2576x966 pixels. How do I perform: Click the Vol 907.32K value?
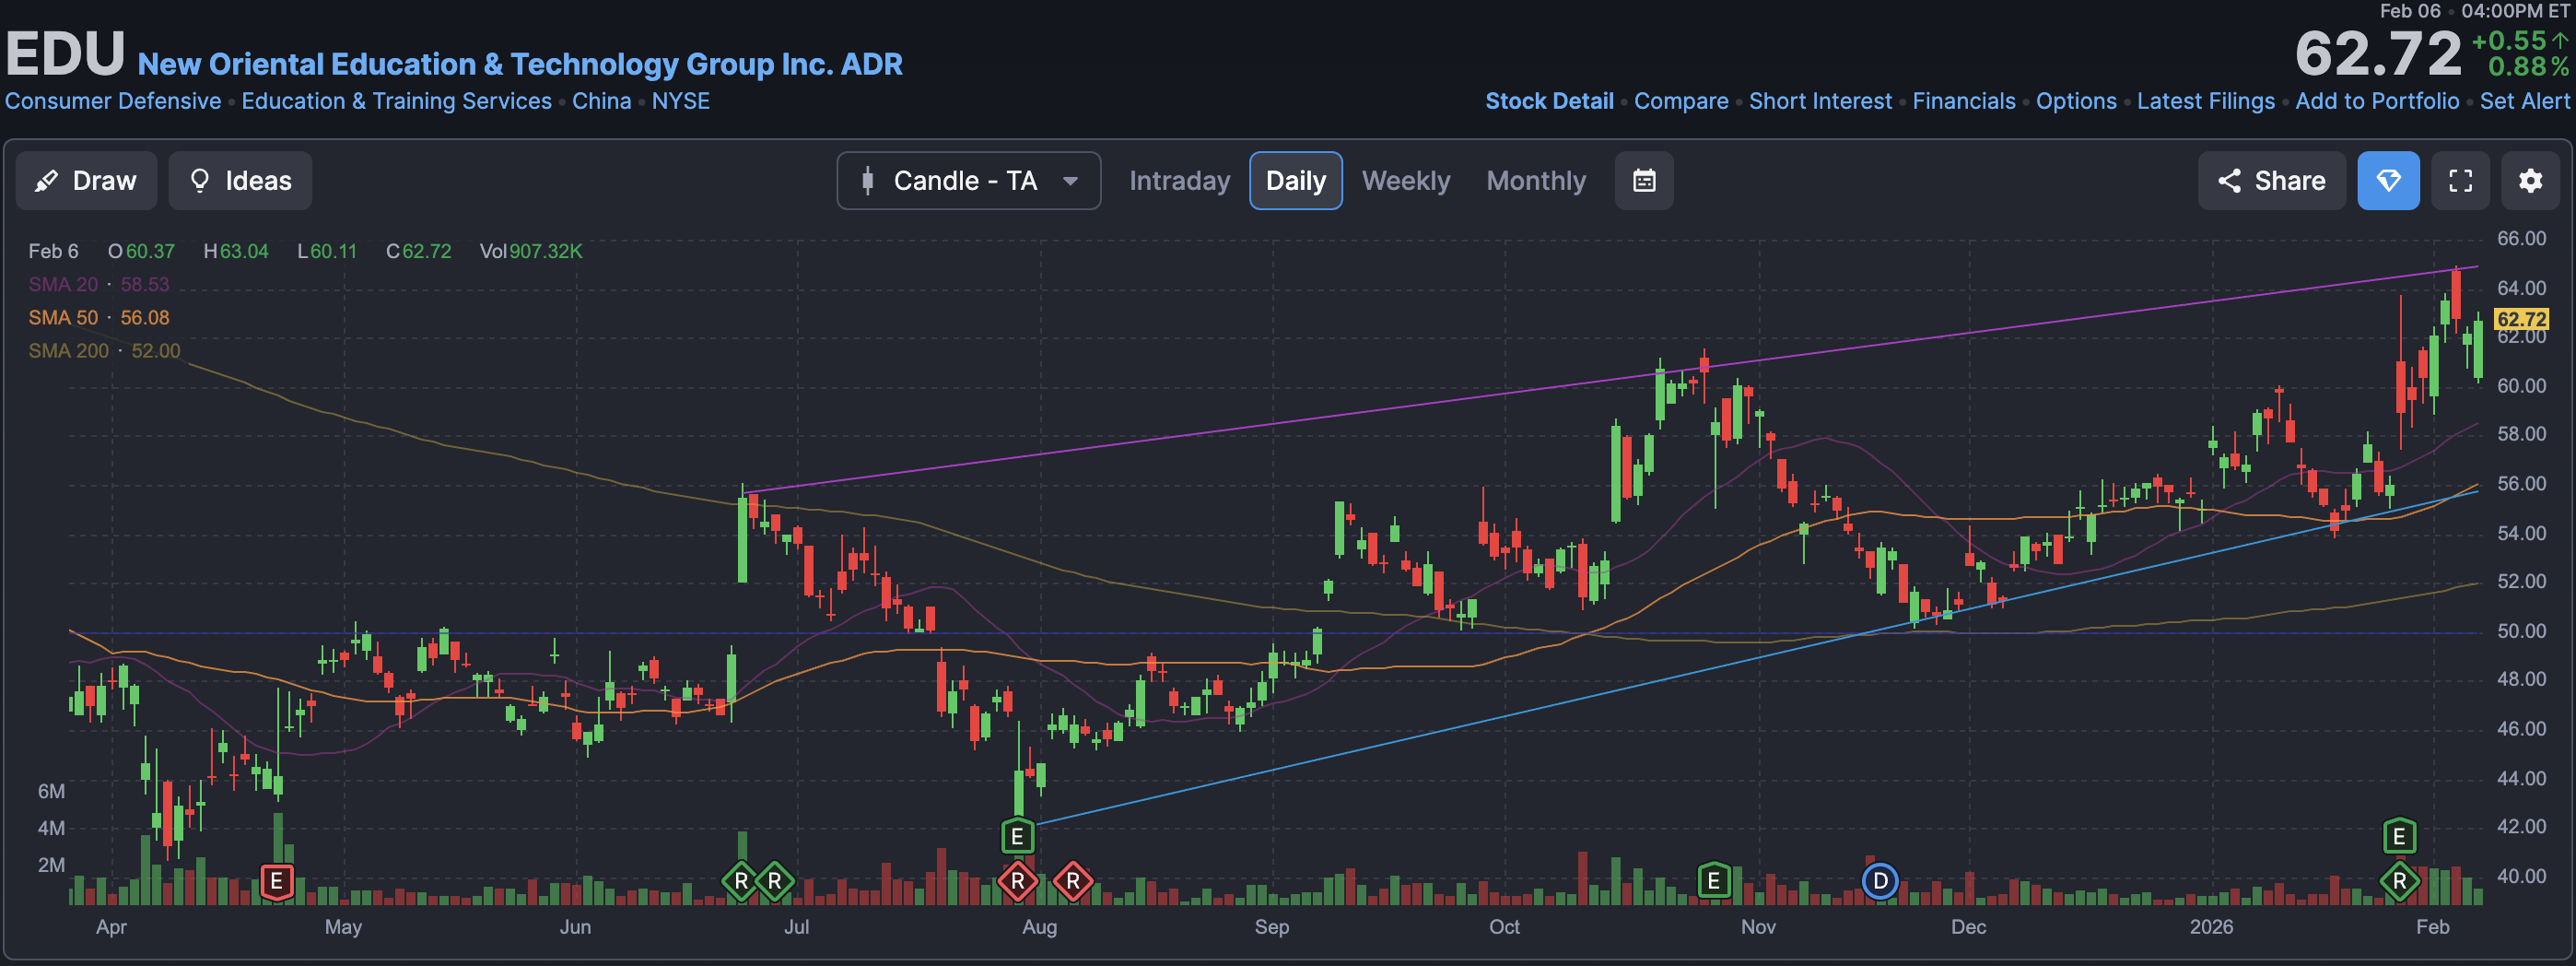531,252
